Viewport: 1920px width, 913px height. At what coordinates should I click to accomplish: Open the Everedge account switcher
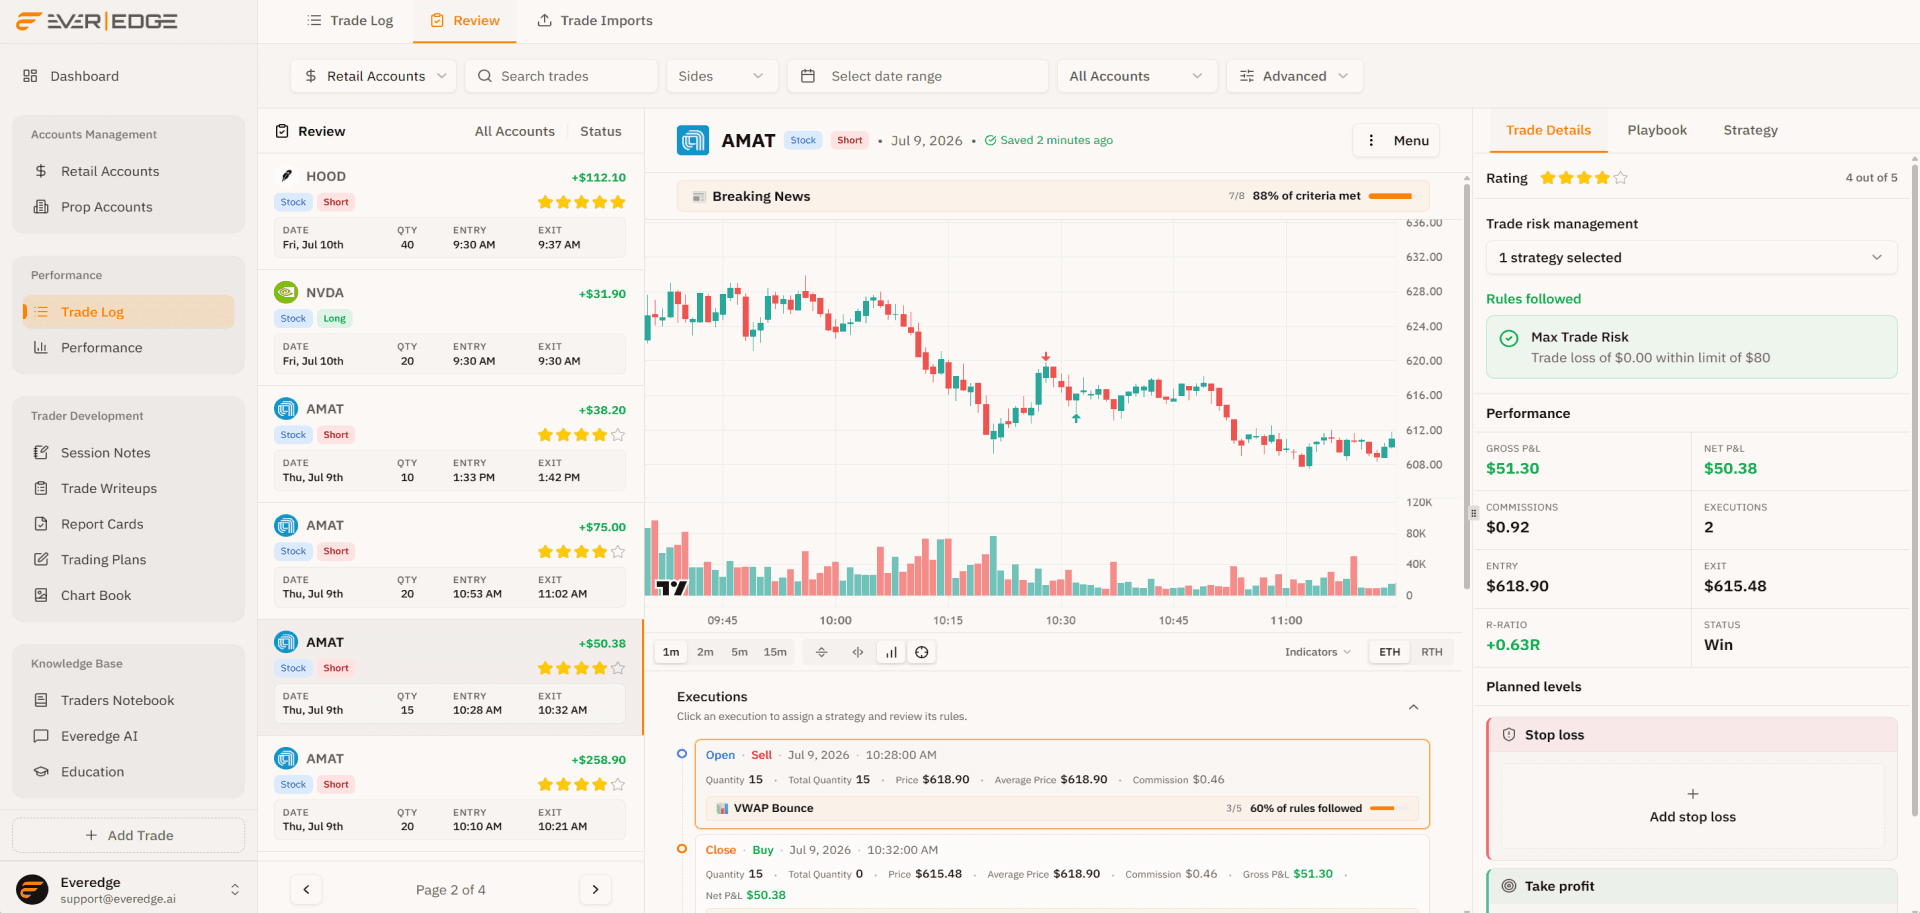(x=128, y=890)
